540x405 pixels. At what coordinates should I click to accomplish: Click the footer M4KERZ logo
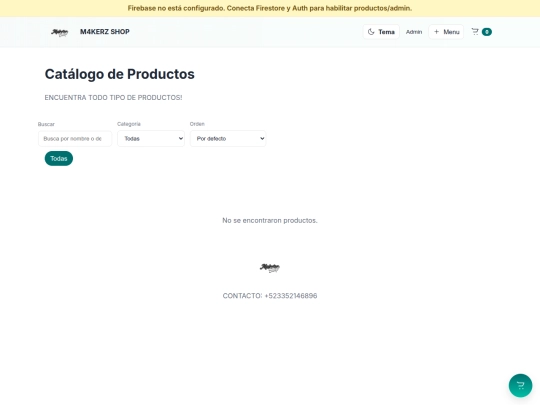click(270, 268)
